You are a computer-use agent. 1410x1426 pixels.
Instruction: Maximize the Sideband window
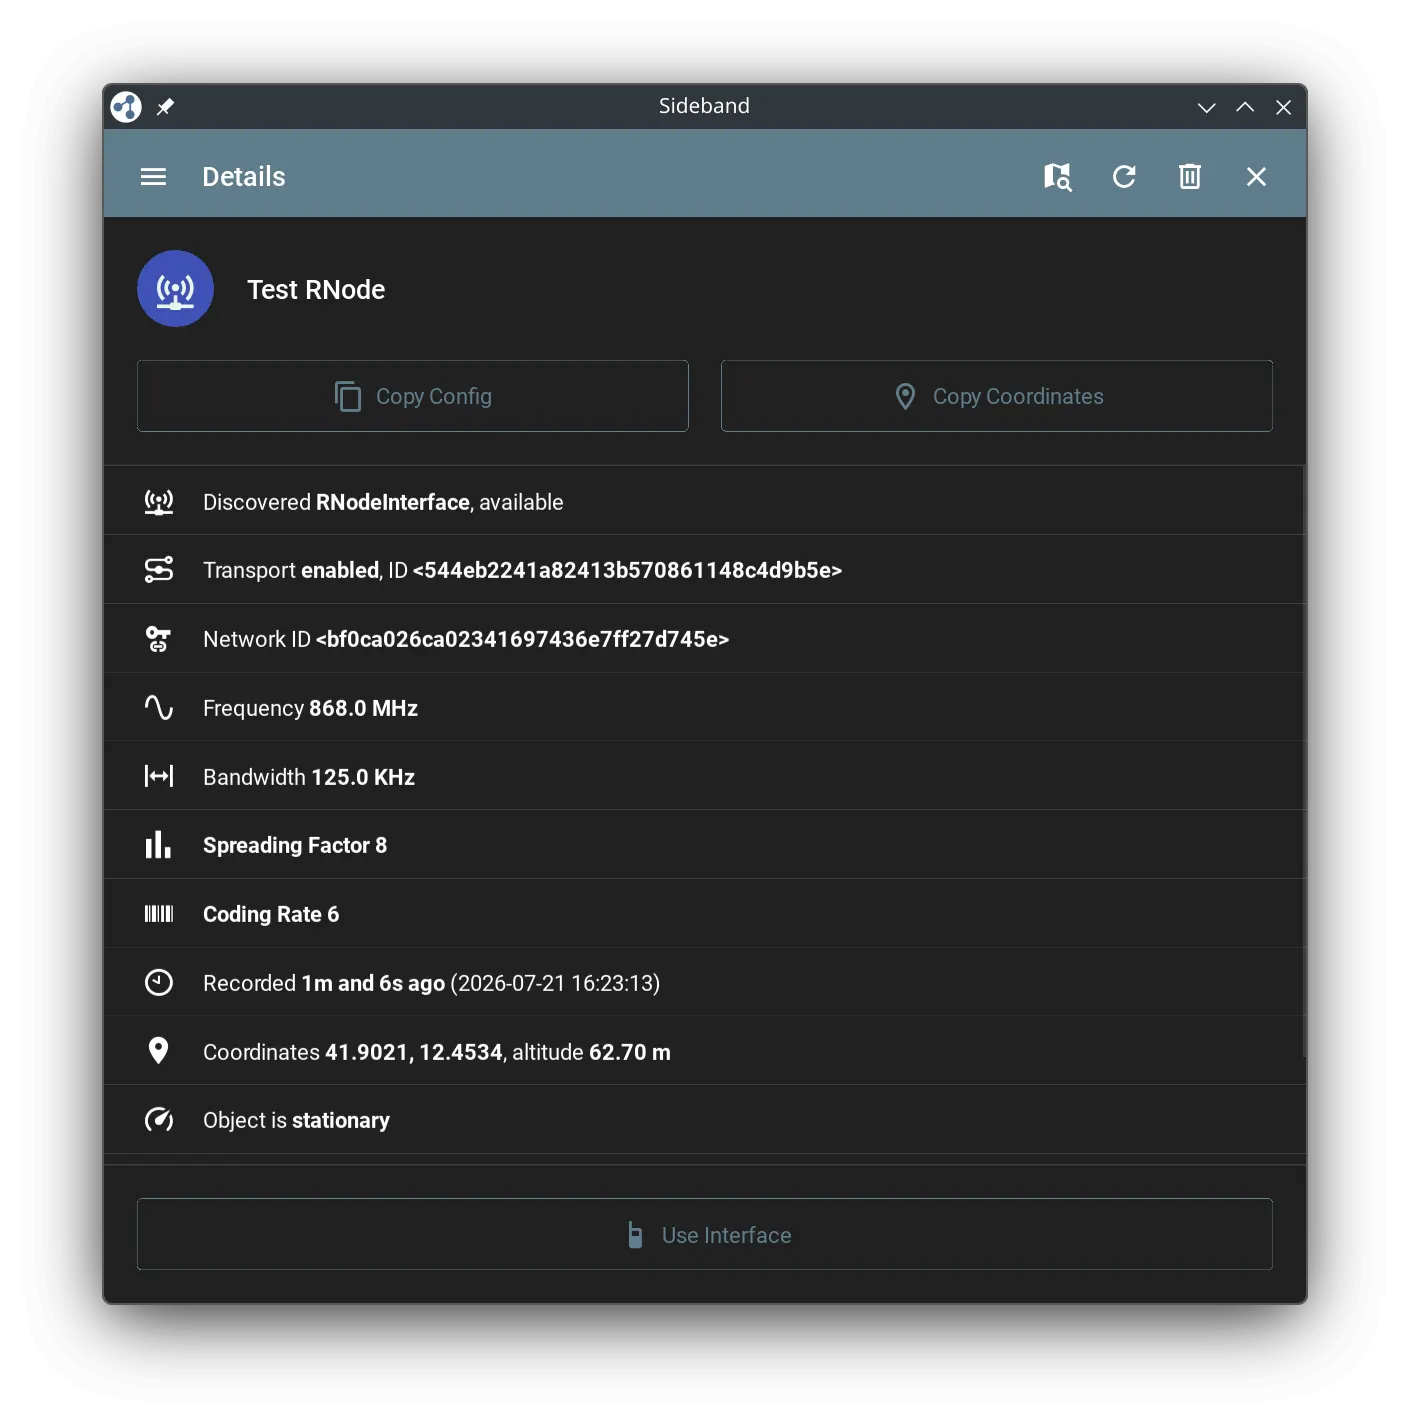(1245, 107)
